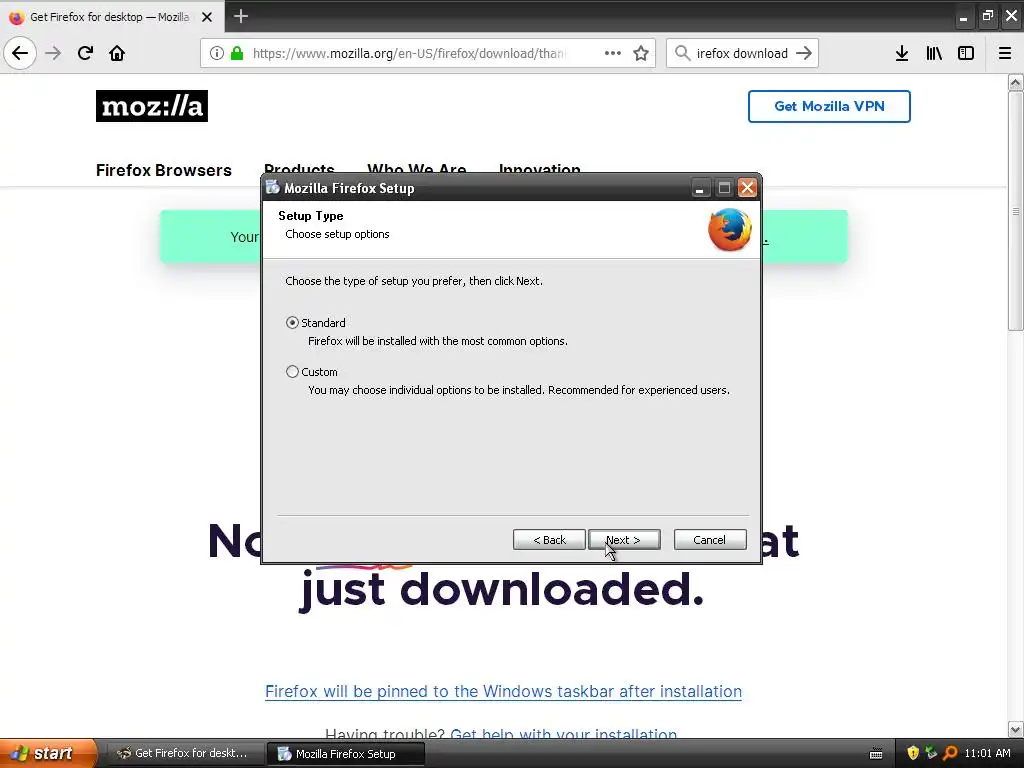Open the taskbar pinning info link
Image resolution: width=1024 pixels, height=768 pixels.
(504, 691)
